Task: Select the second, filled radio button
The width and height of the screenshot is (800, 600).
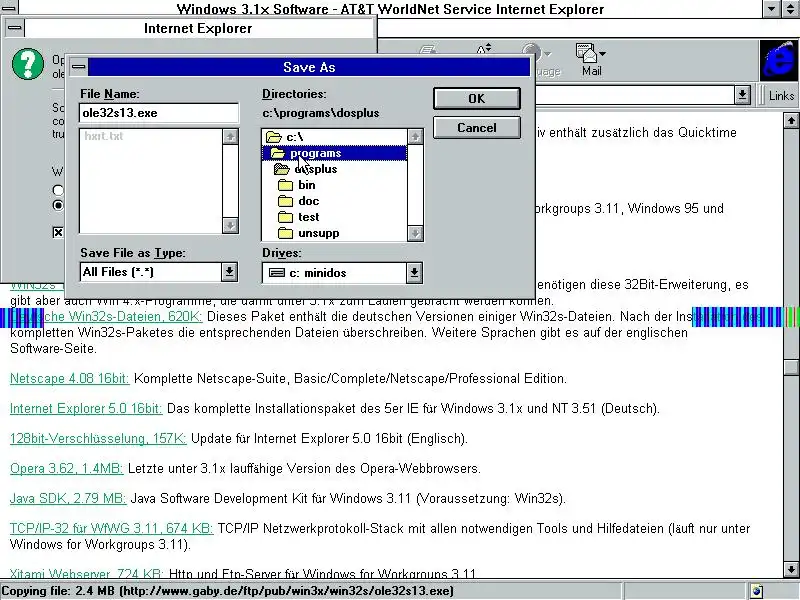Action: click(58, 205)
